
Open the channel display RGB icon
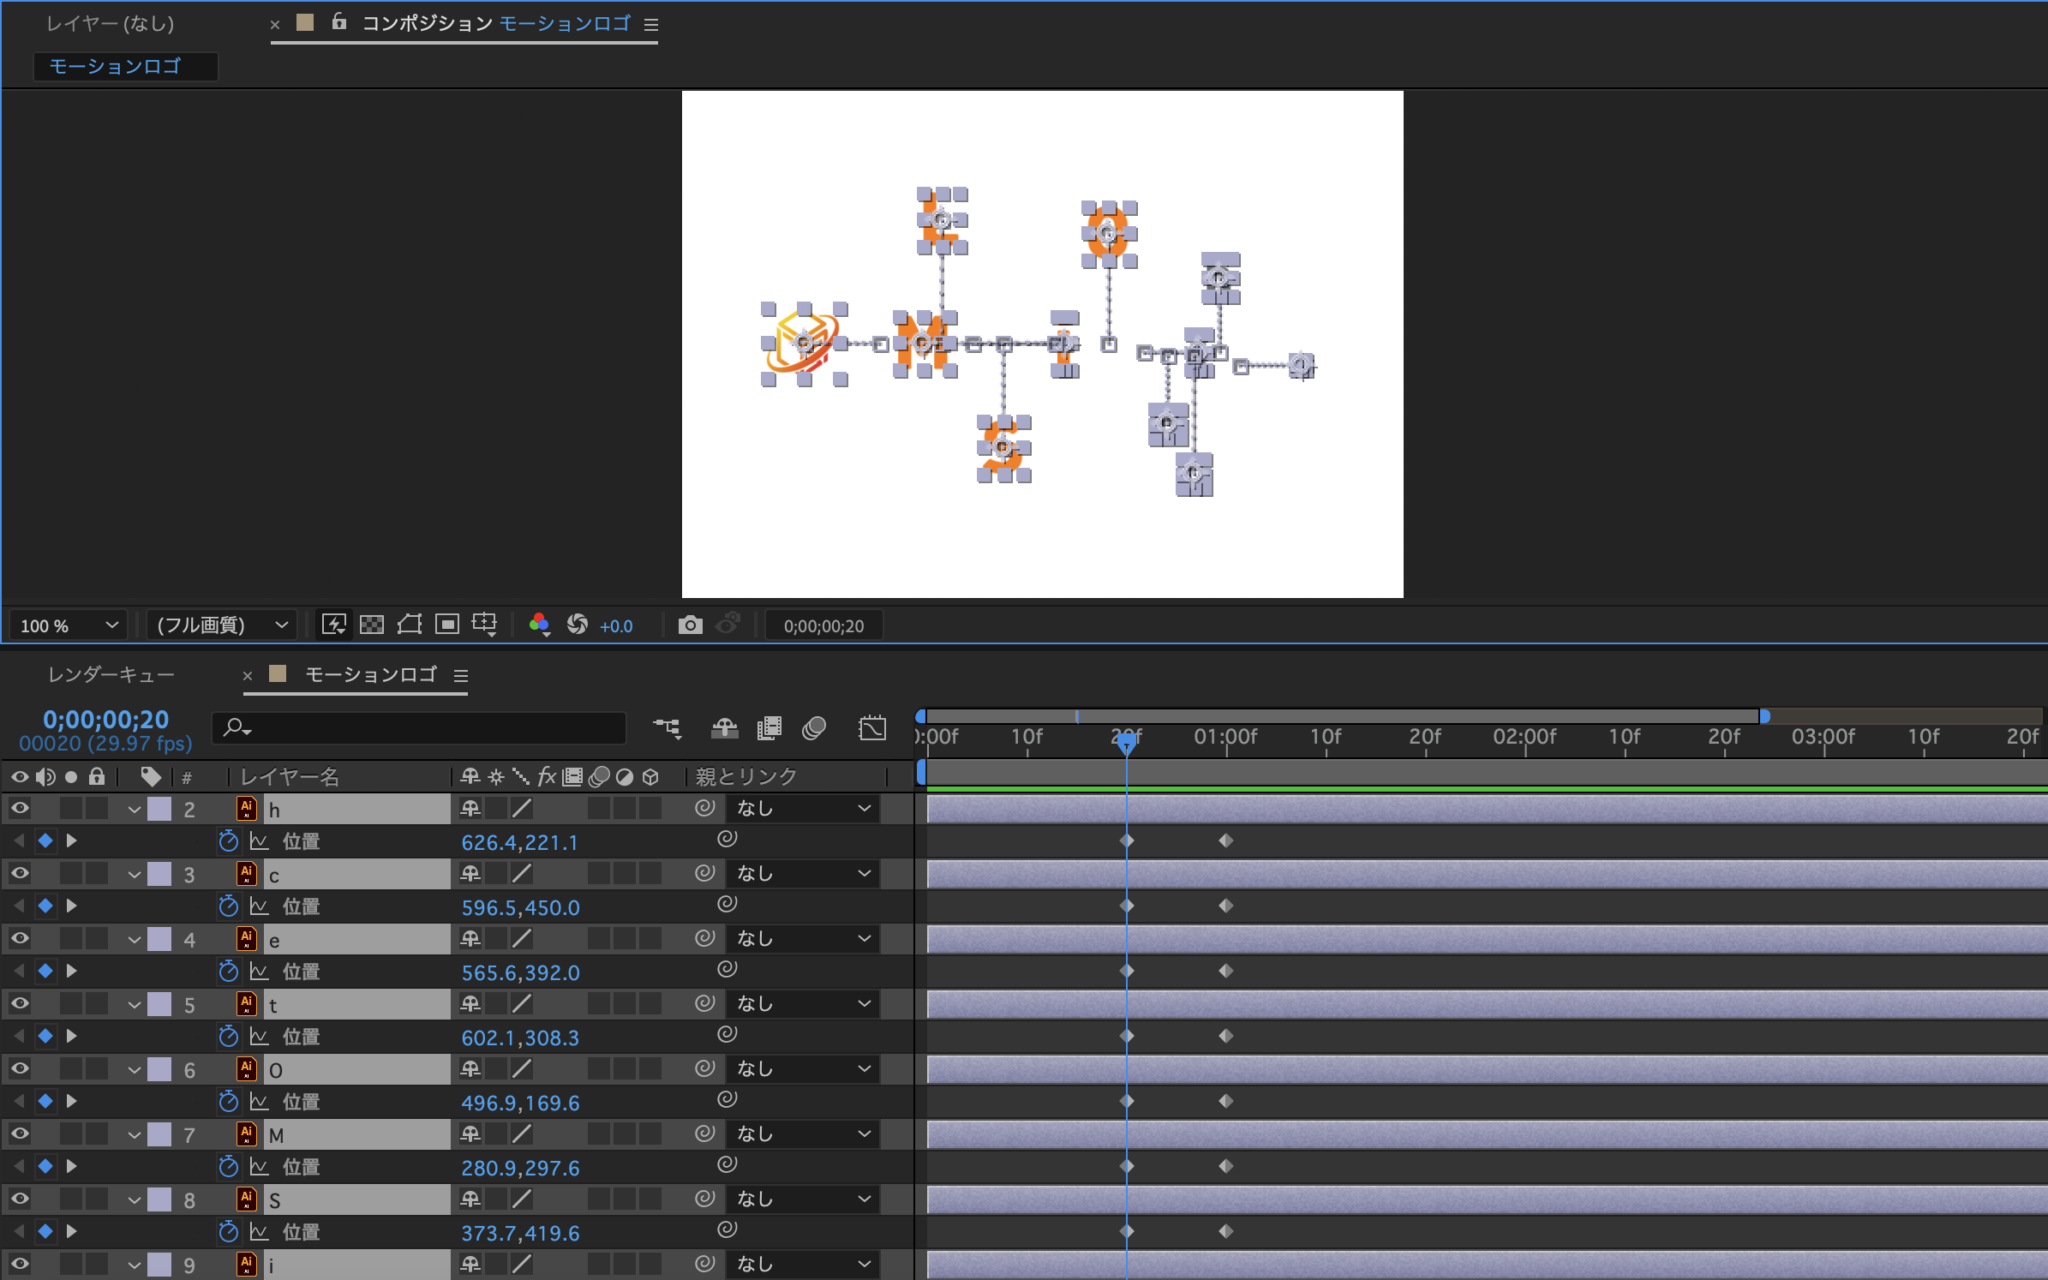539,625
